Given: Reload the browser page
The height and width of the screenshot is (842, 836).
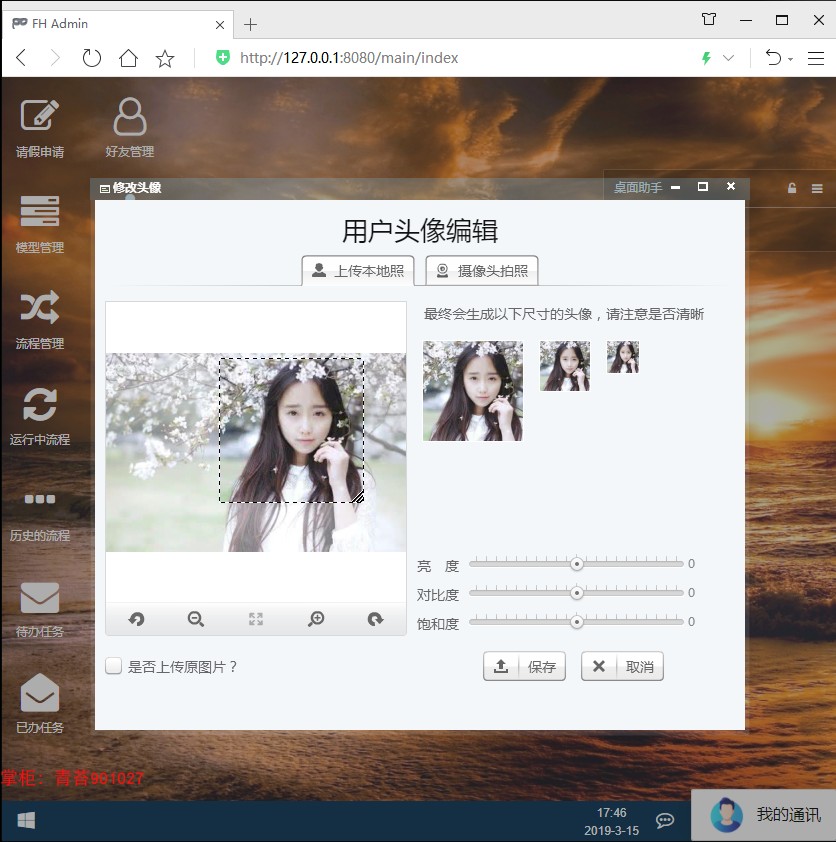Looking at the screenshot, I should [x=92, y=57].
